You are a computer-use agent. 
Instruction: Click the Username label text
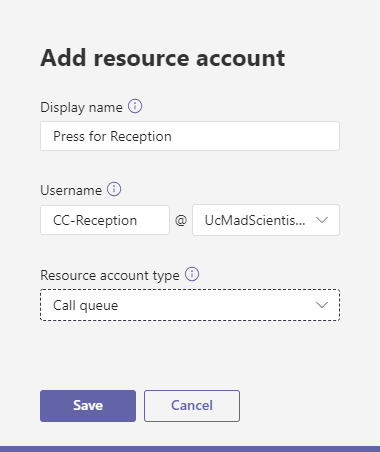pyautogui.click(x=71, y=190)
